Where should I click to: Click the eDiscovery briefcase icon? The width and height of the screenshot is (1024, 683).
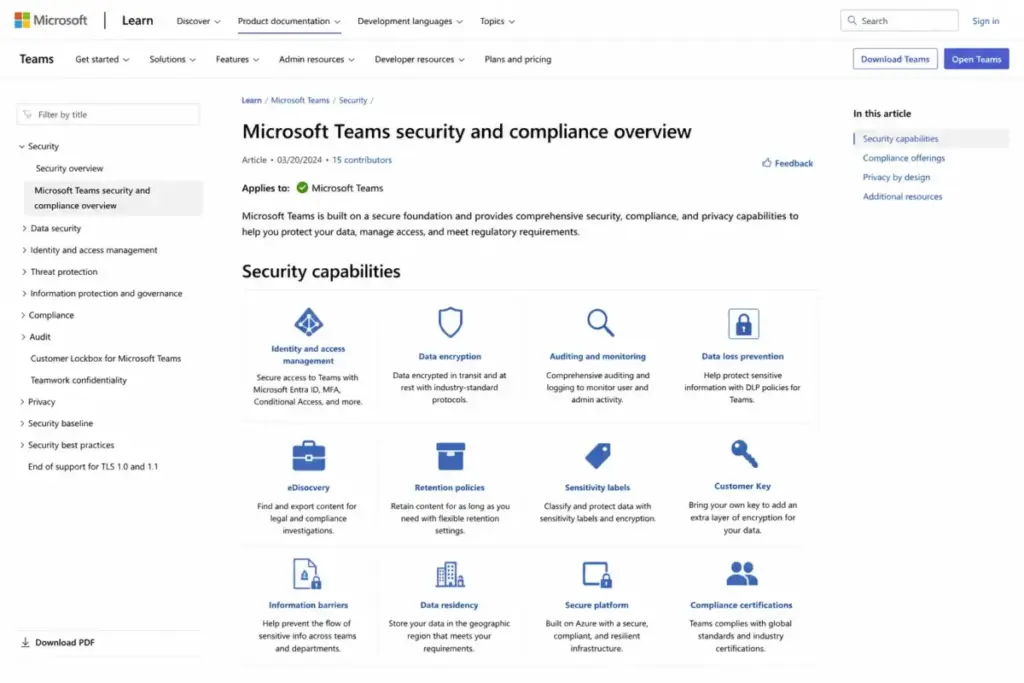click(x=308, y=456)
